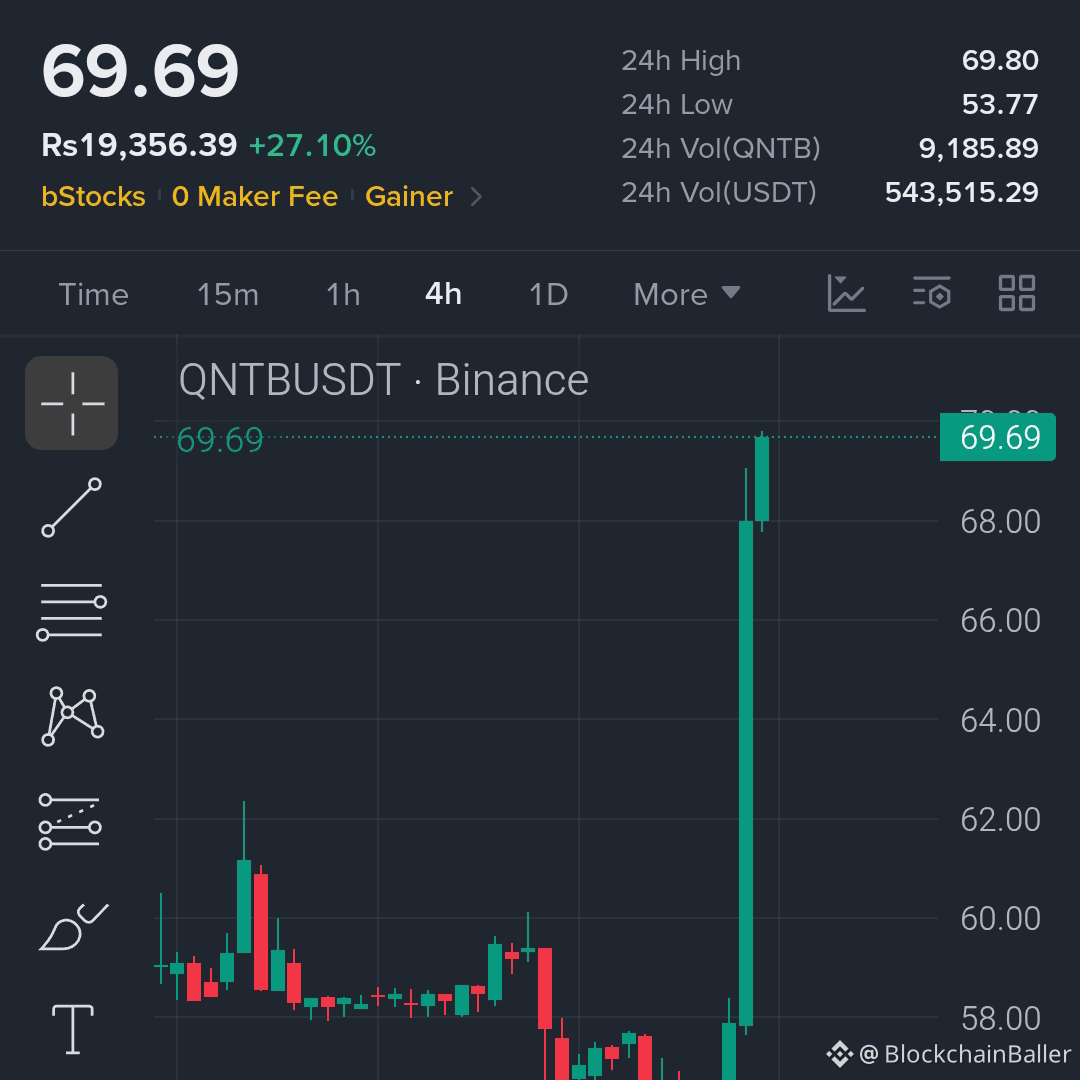1080x1080 pixels.
Task: Select the brush drawing tool
Action: 73,927
